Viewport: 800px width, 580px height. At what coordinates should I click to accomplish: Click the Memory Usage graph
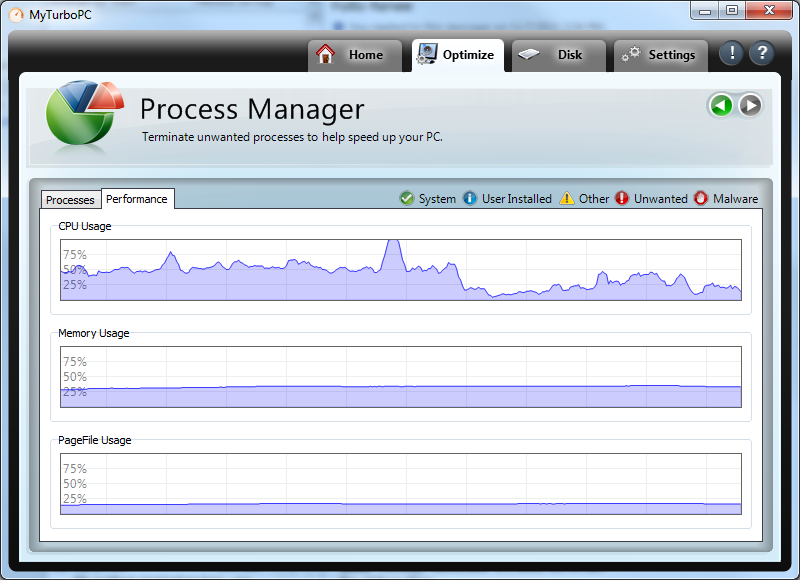pyautogui.click(x=401, y=377)
